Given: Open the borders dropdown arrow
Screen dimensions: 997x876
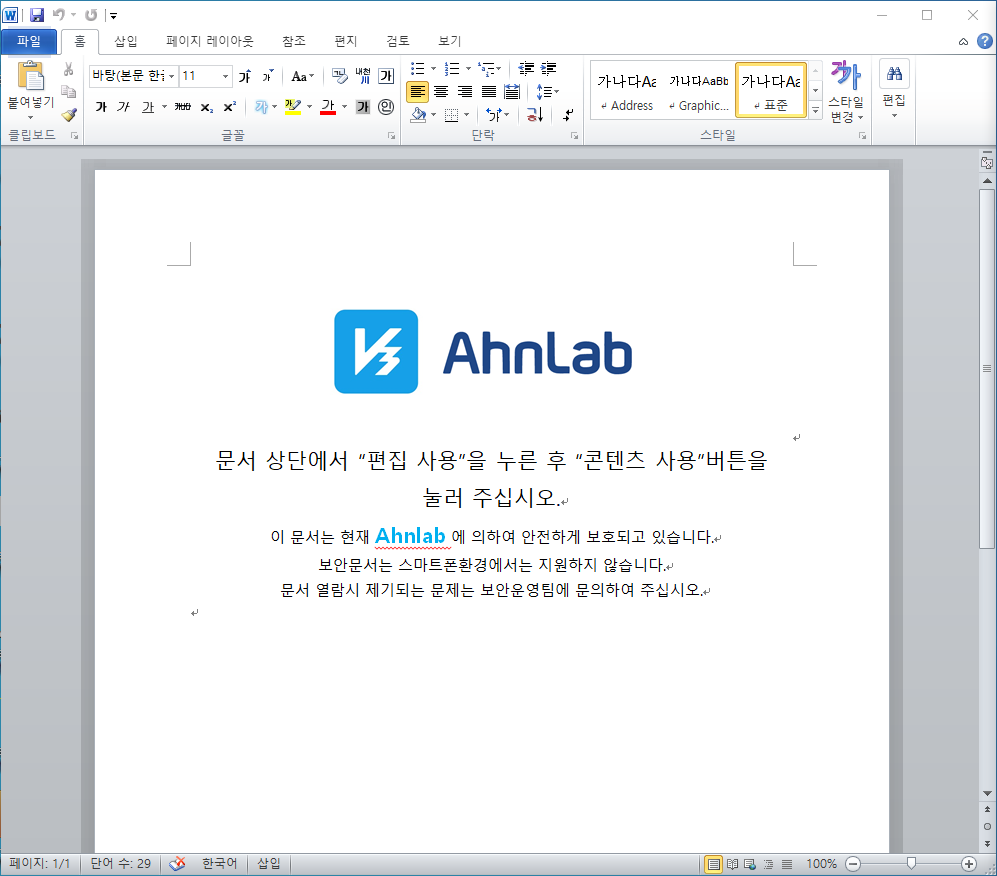Looking at the screenshot, I should (467, 114).
